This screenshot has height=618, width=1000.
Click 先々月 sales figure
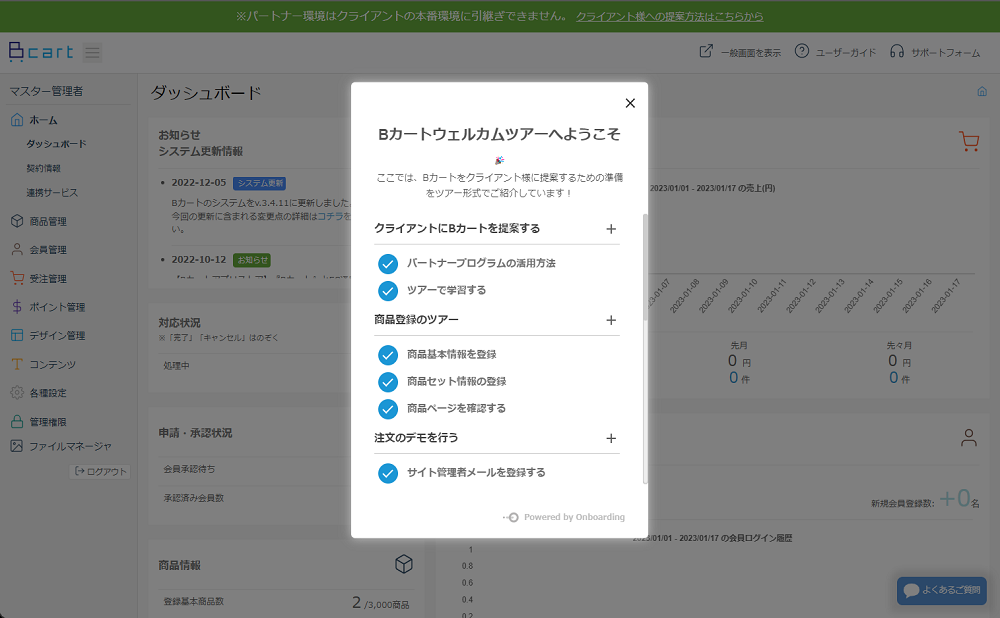tap(899, 362)
